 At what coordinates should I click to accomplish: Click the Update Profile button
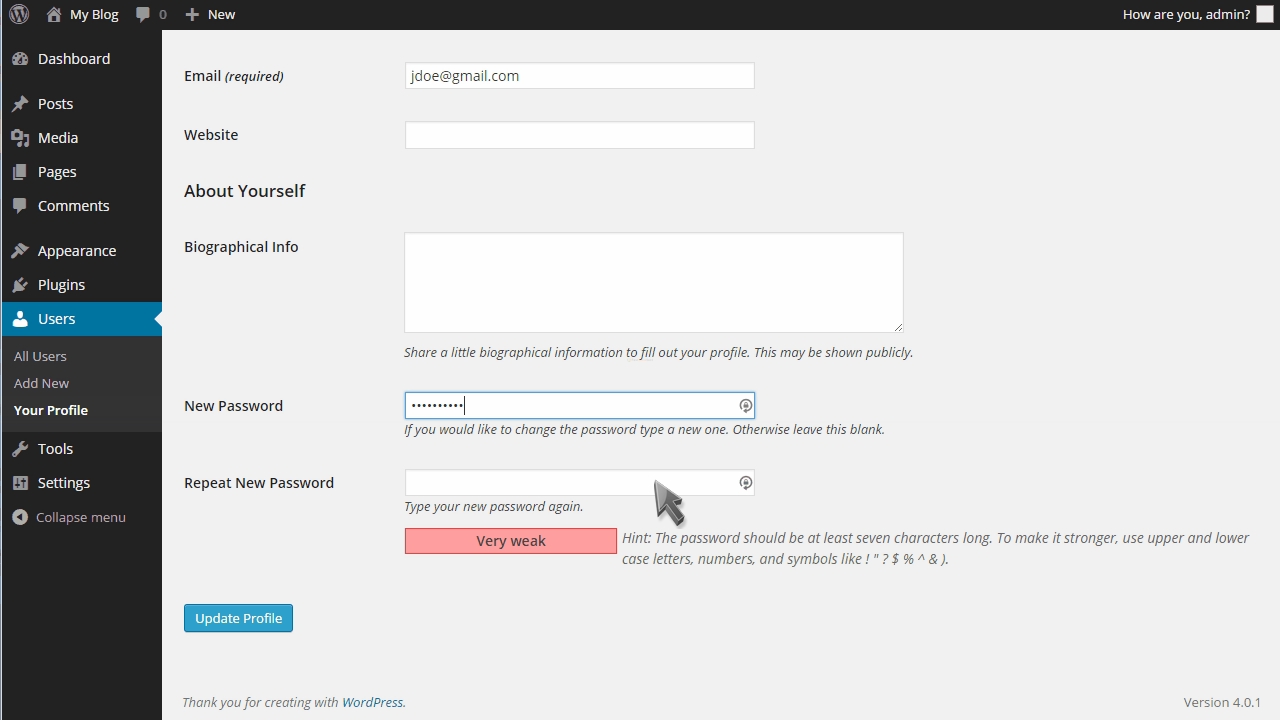[x=238, y=618]
